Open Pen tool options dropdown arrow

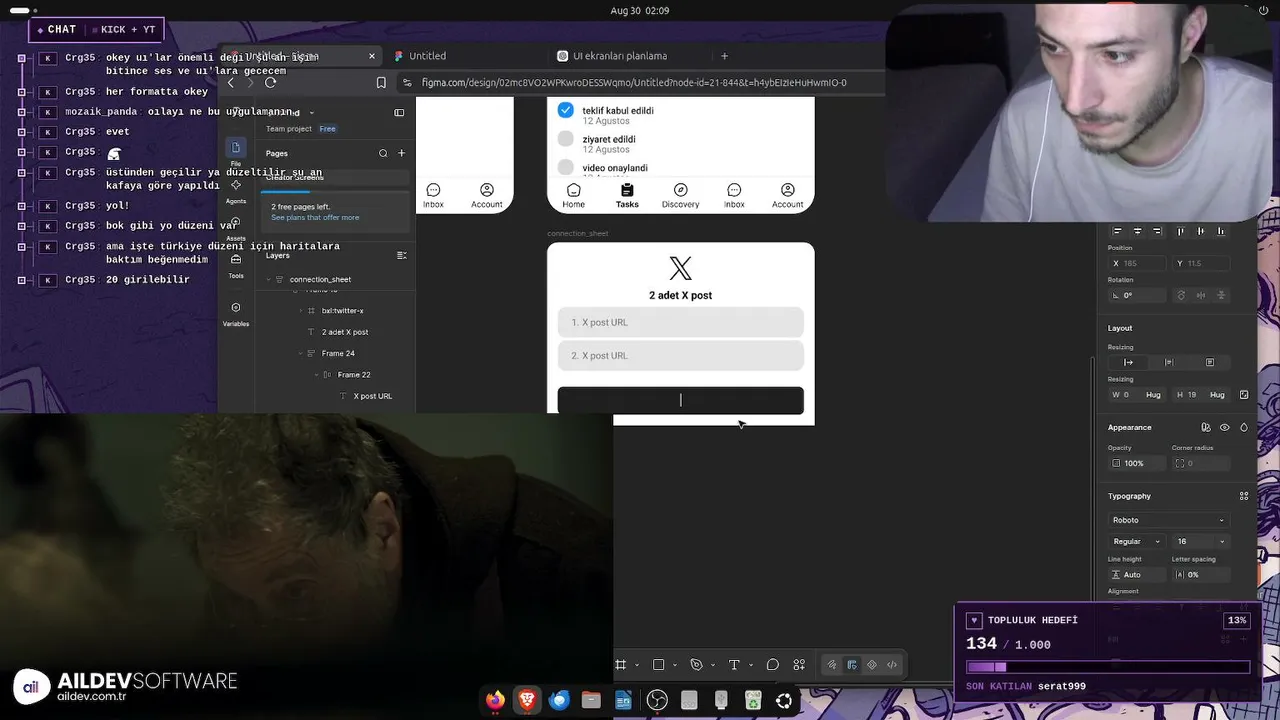(712, 665)
